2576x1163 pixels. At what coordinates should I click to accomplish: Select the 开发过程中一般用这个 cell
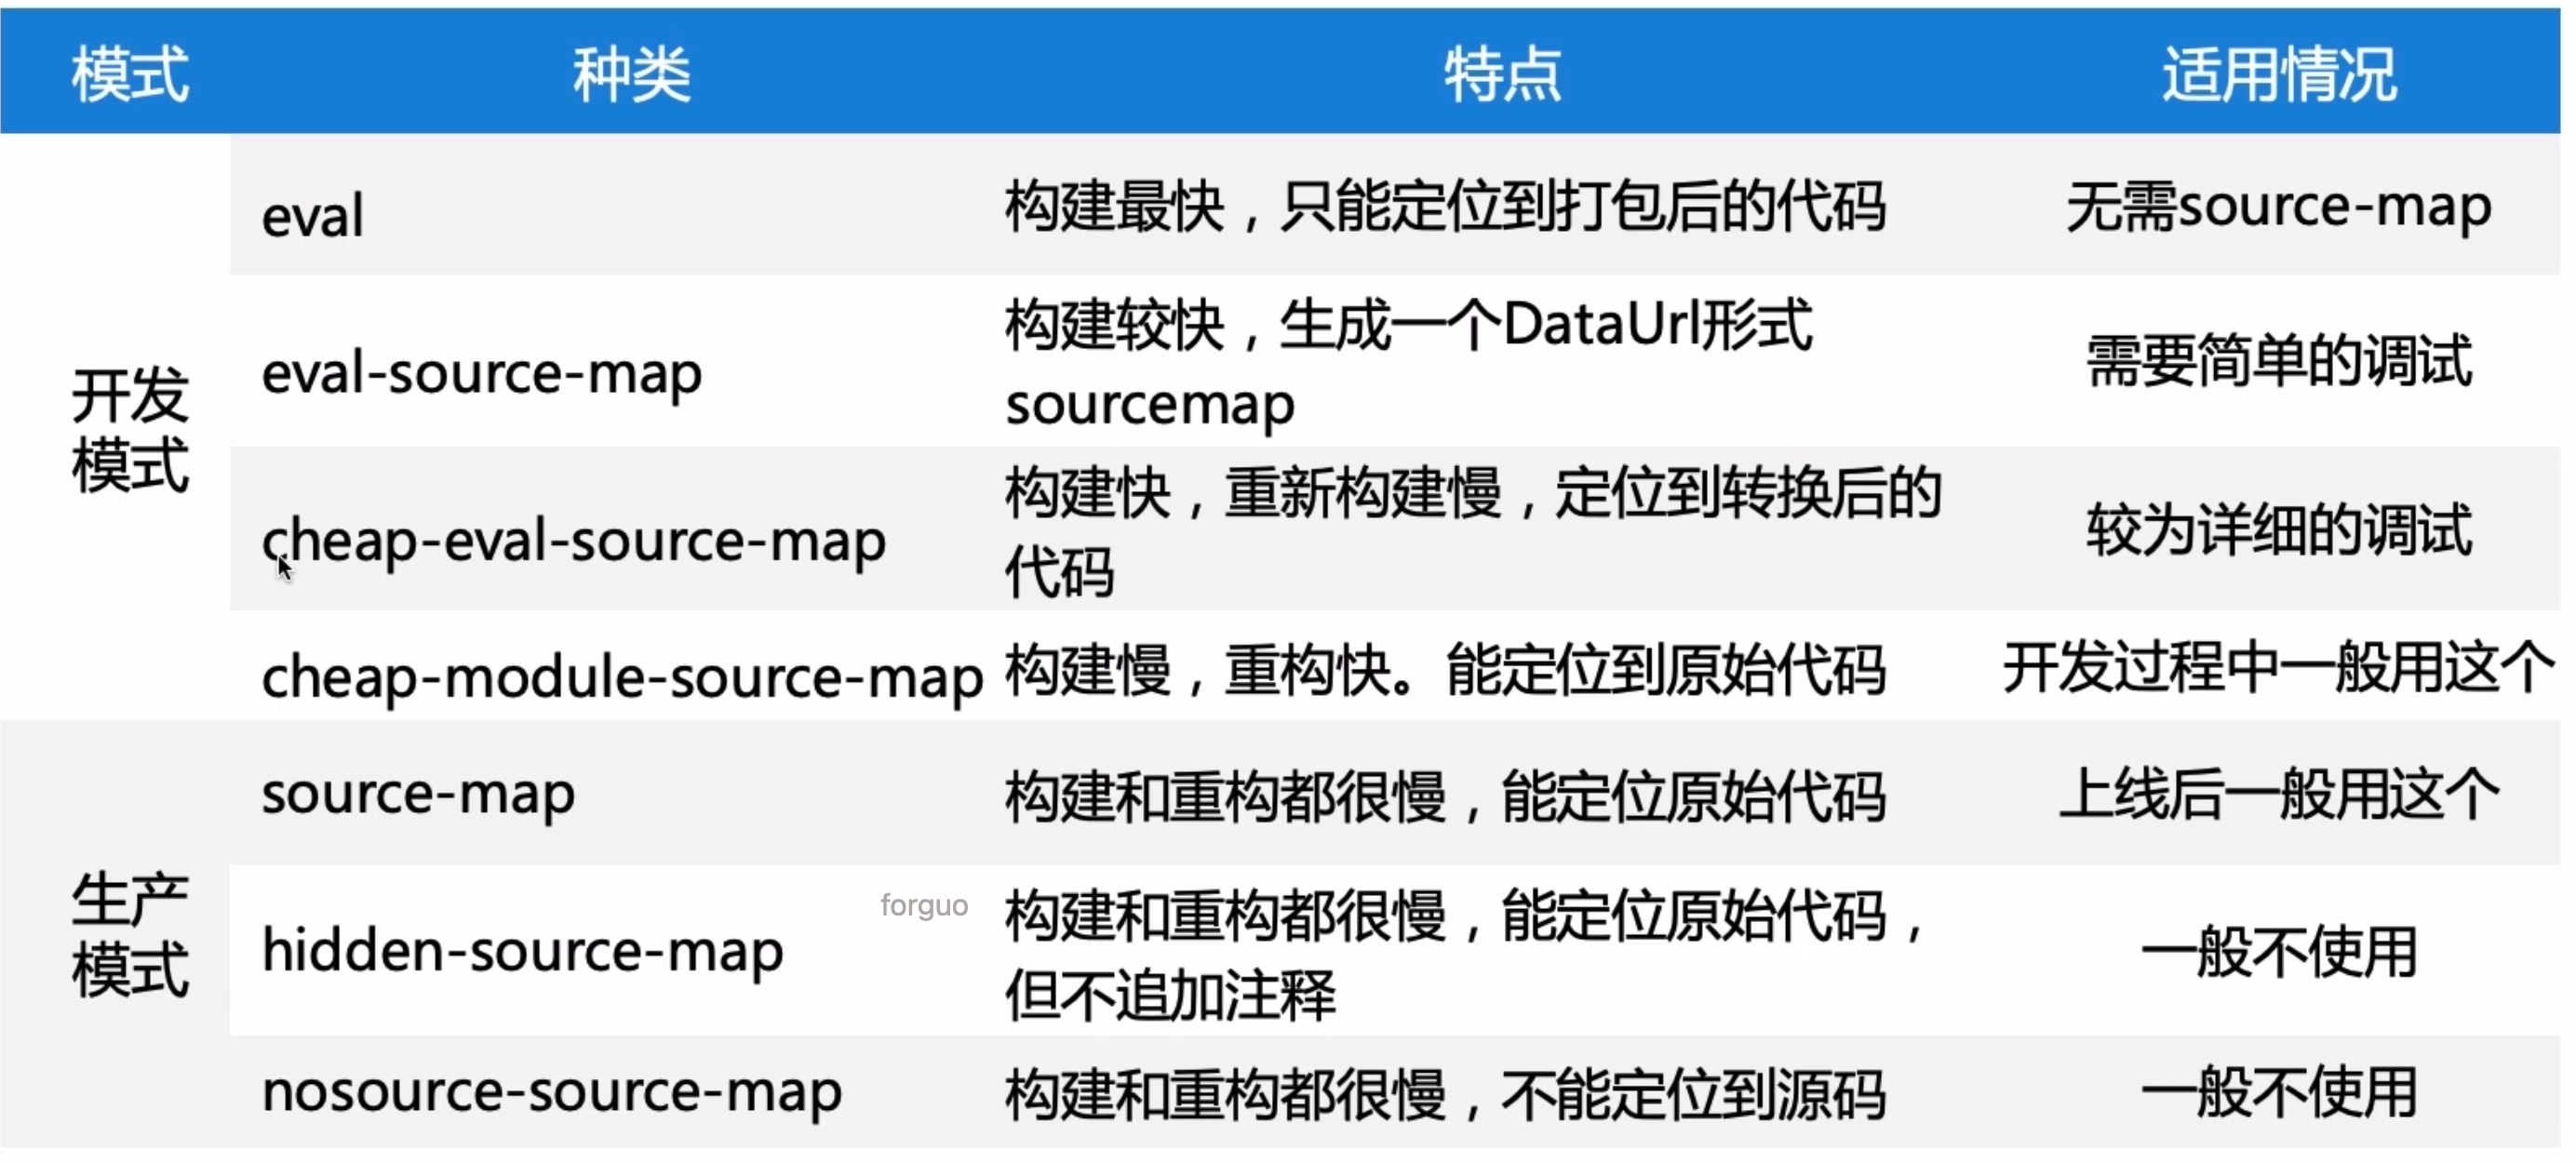coord(2278,668)
